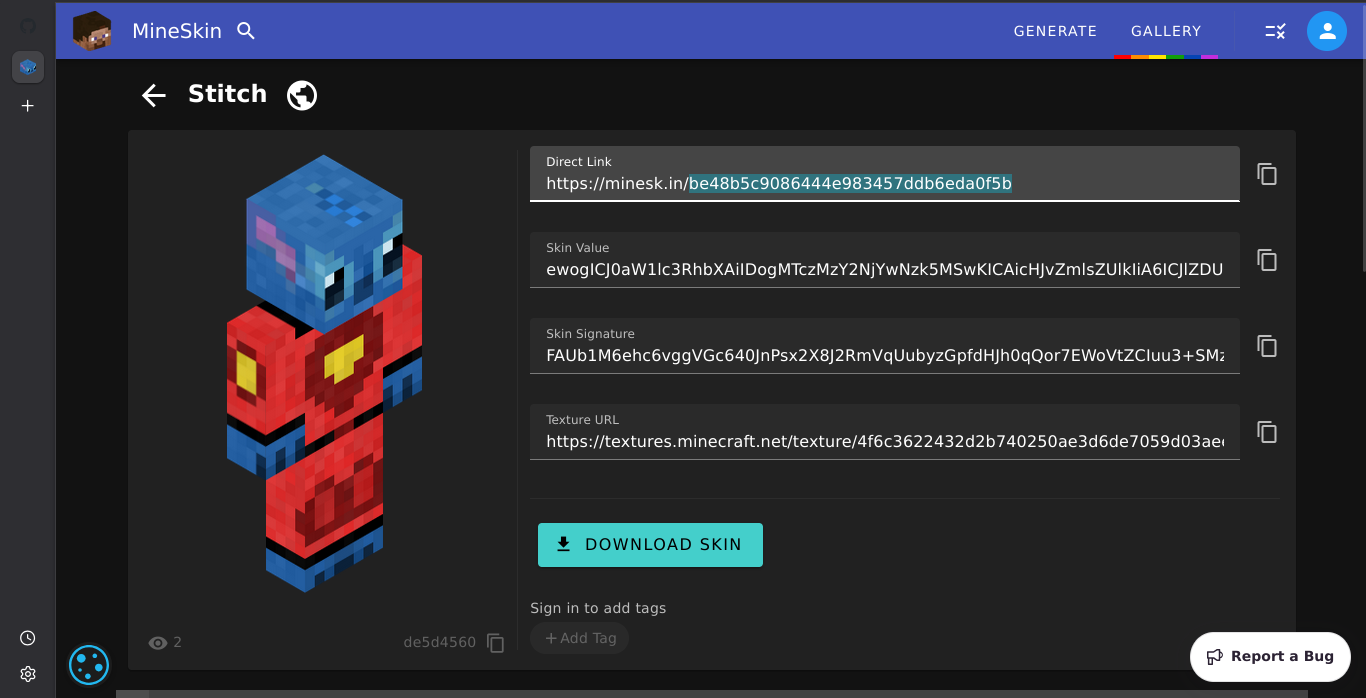Copy the skin ID de5d4560
1366x698 pixels.
coord(496,643)
